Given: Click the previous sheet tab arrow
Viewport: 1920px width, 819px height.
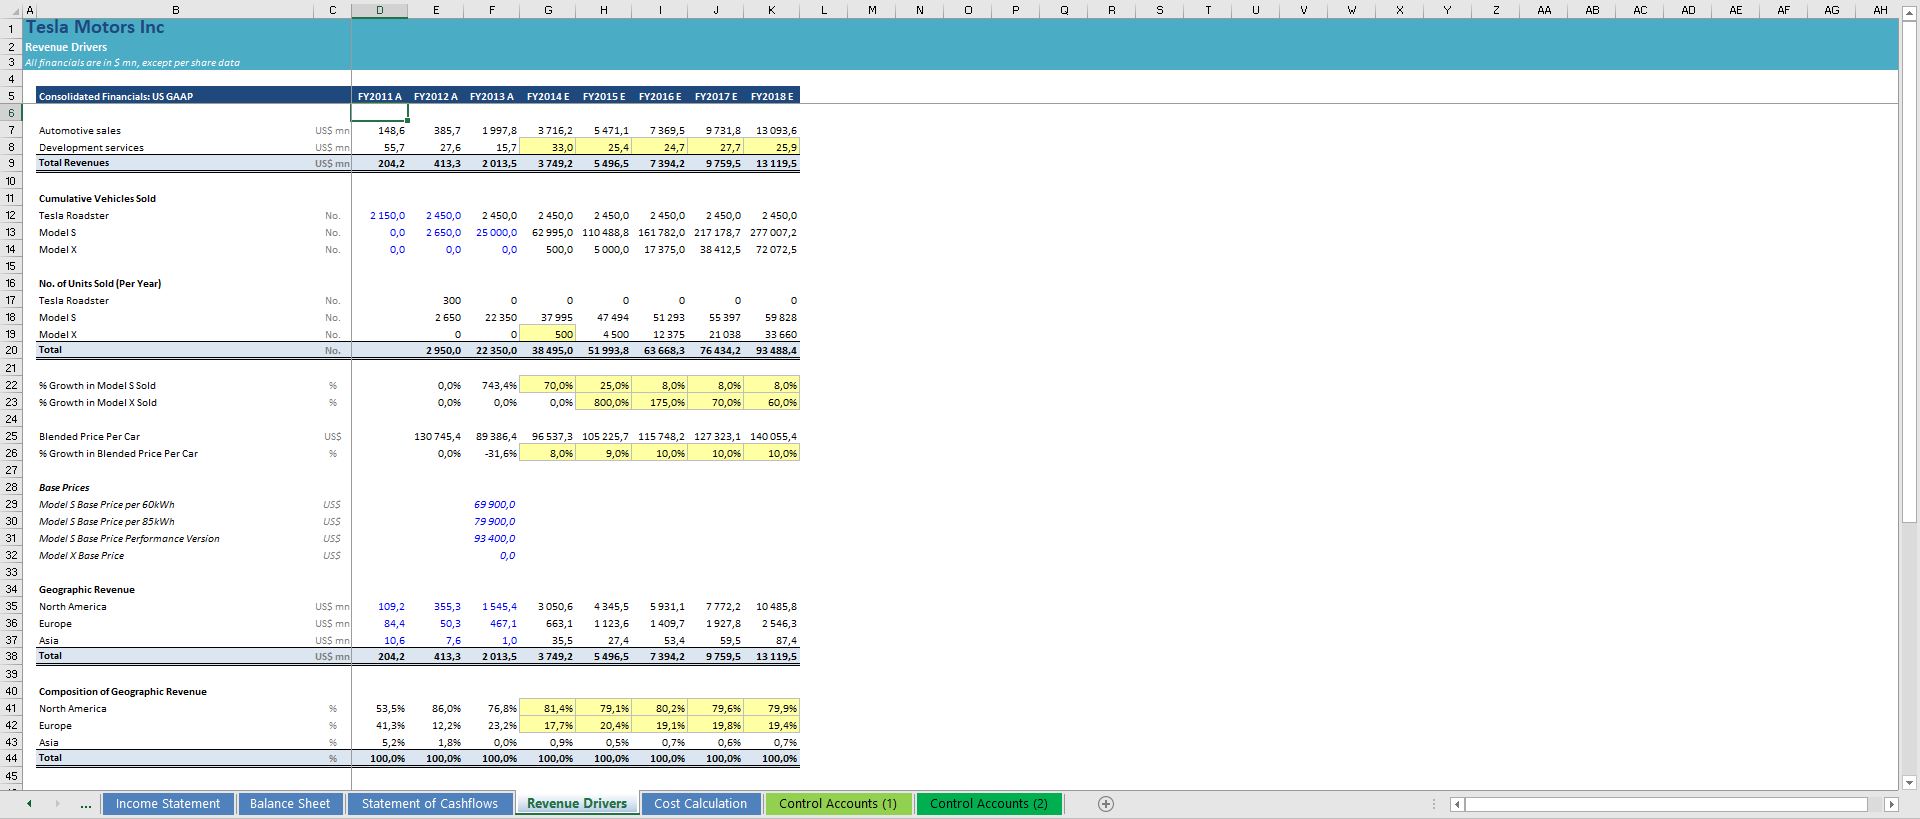Looking at the screenshot, I should coord(29,804).
